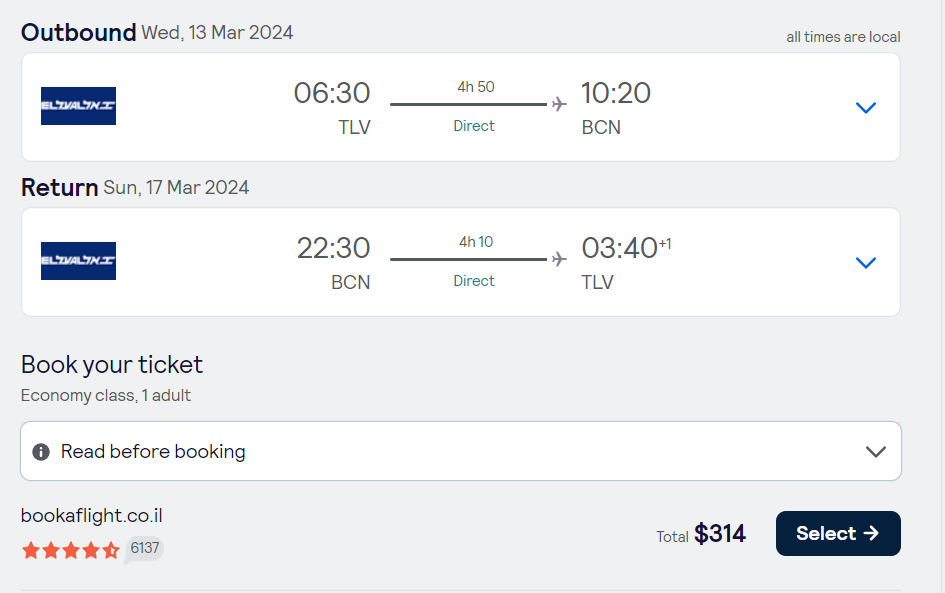Expand return flight details chevron

point(866,263)
